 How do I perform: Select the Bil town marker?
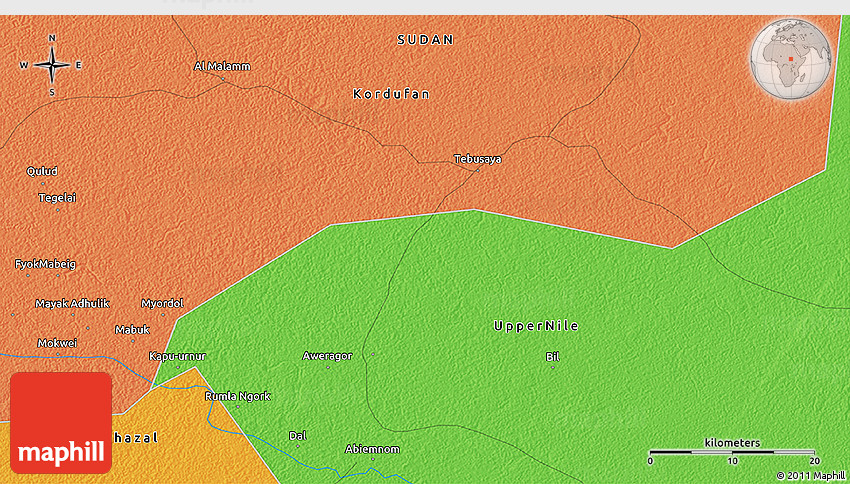tap(553, 367)
